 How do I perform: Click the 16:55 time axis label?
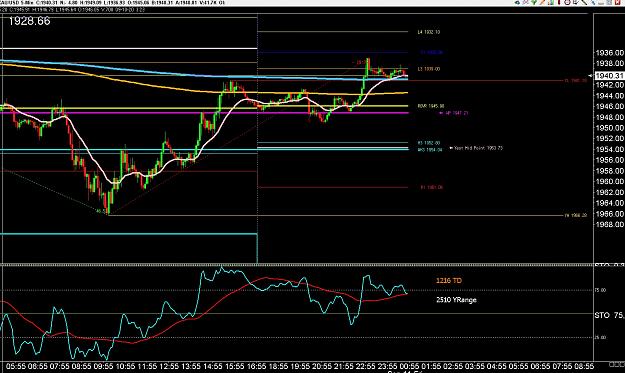click(256, 366)
